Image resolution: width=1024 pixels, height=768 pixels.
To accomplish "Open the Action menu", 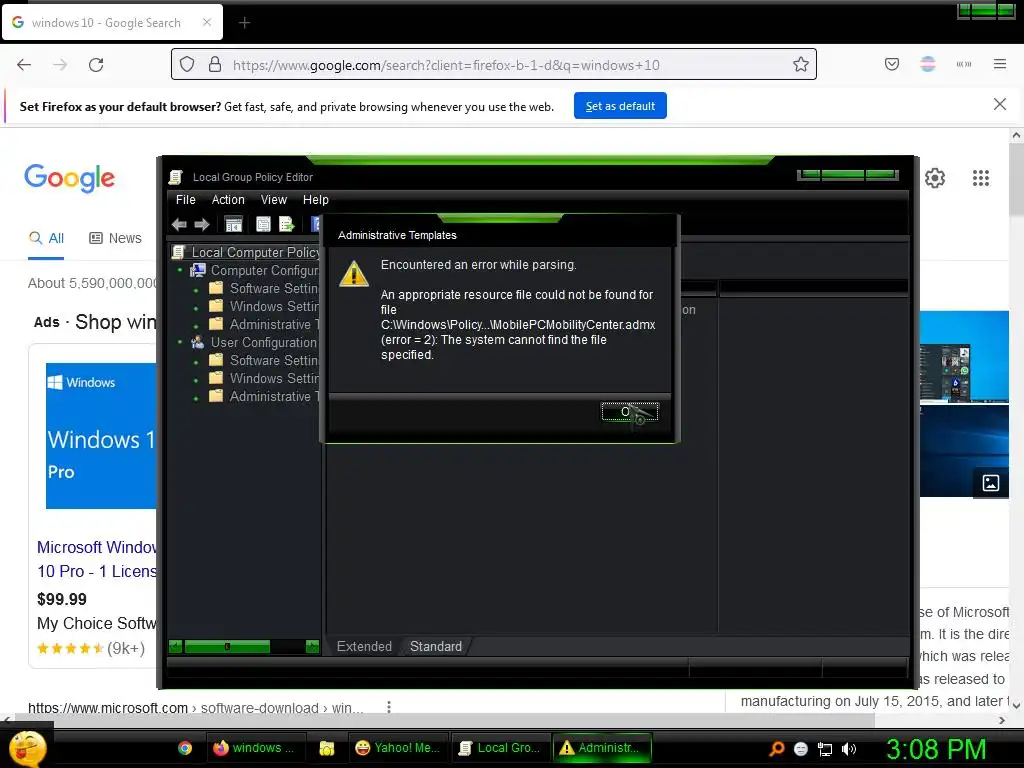I will (228, 200).
